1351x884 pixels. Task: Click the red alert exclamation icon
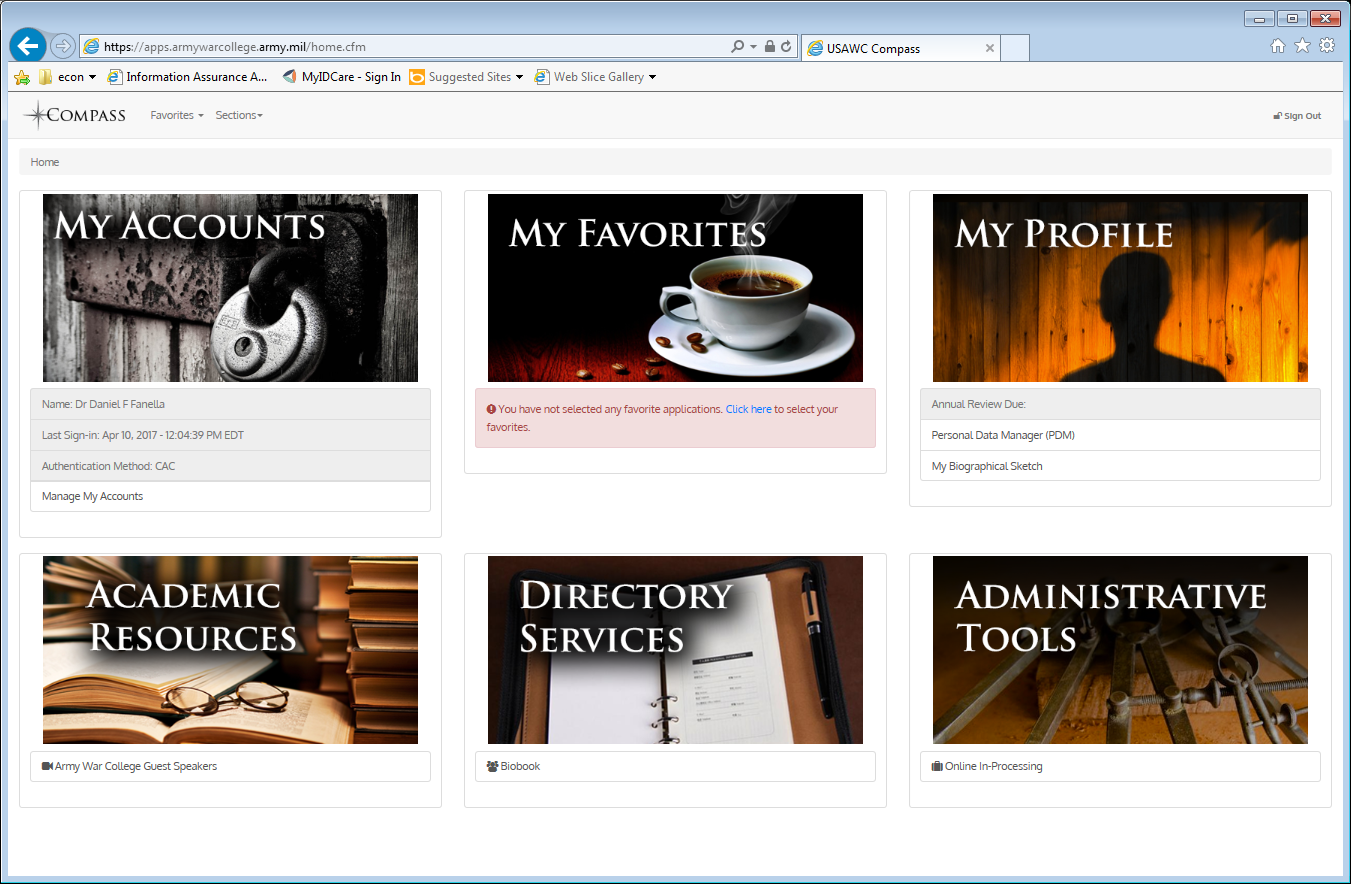click(x=491, y=409)
